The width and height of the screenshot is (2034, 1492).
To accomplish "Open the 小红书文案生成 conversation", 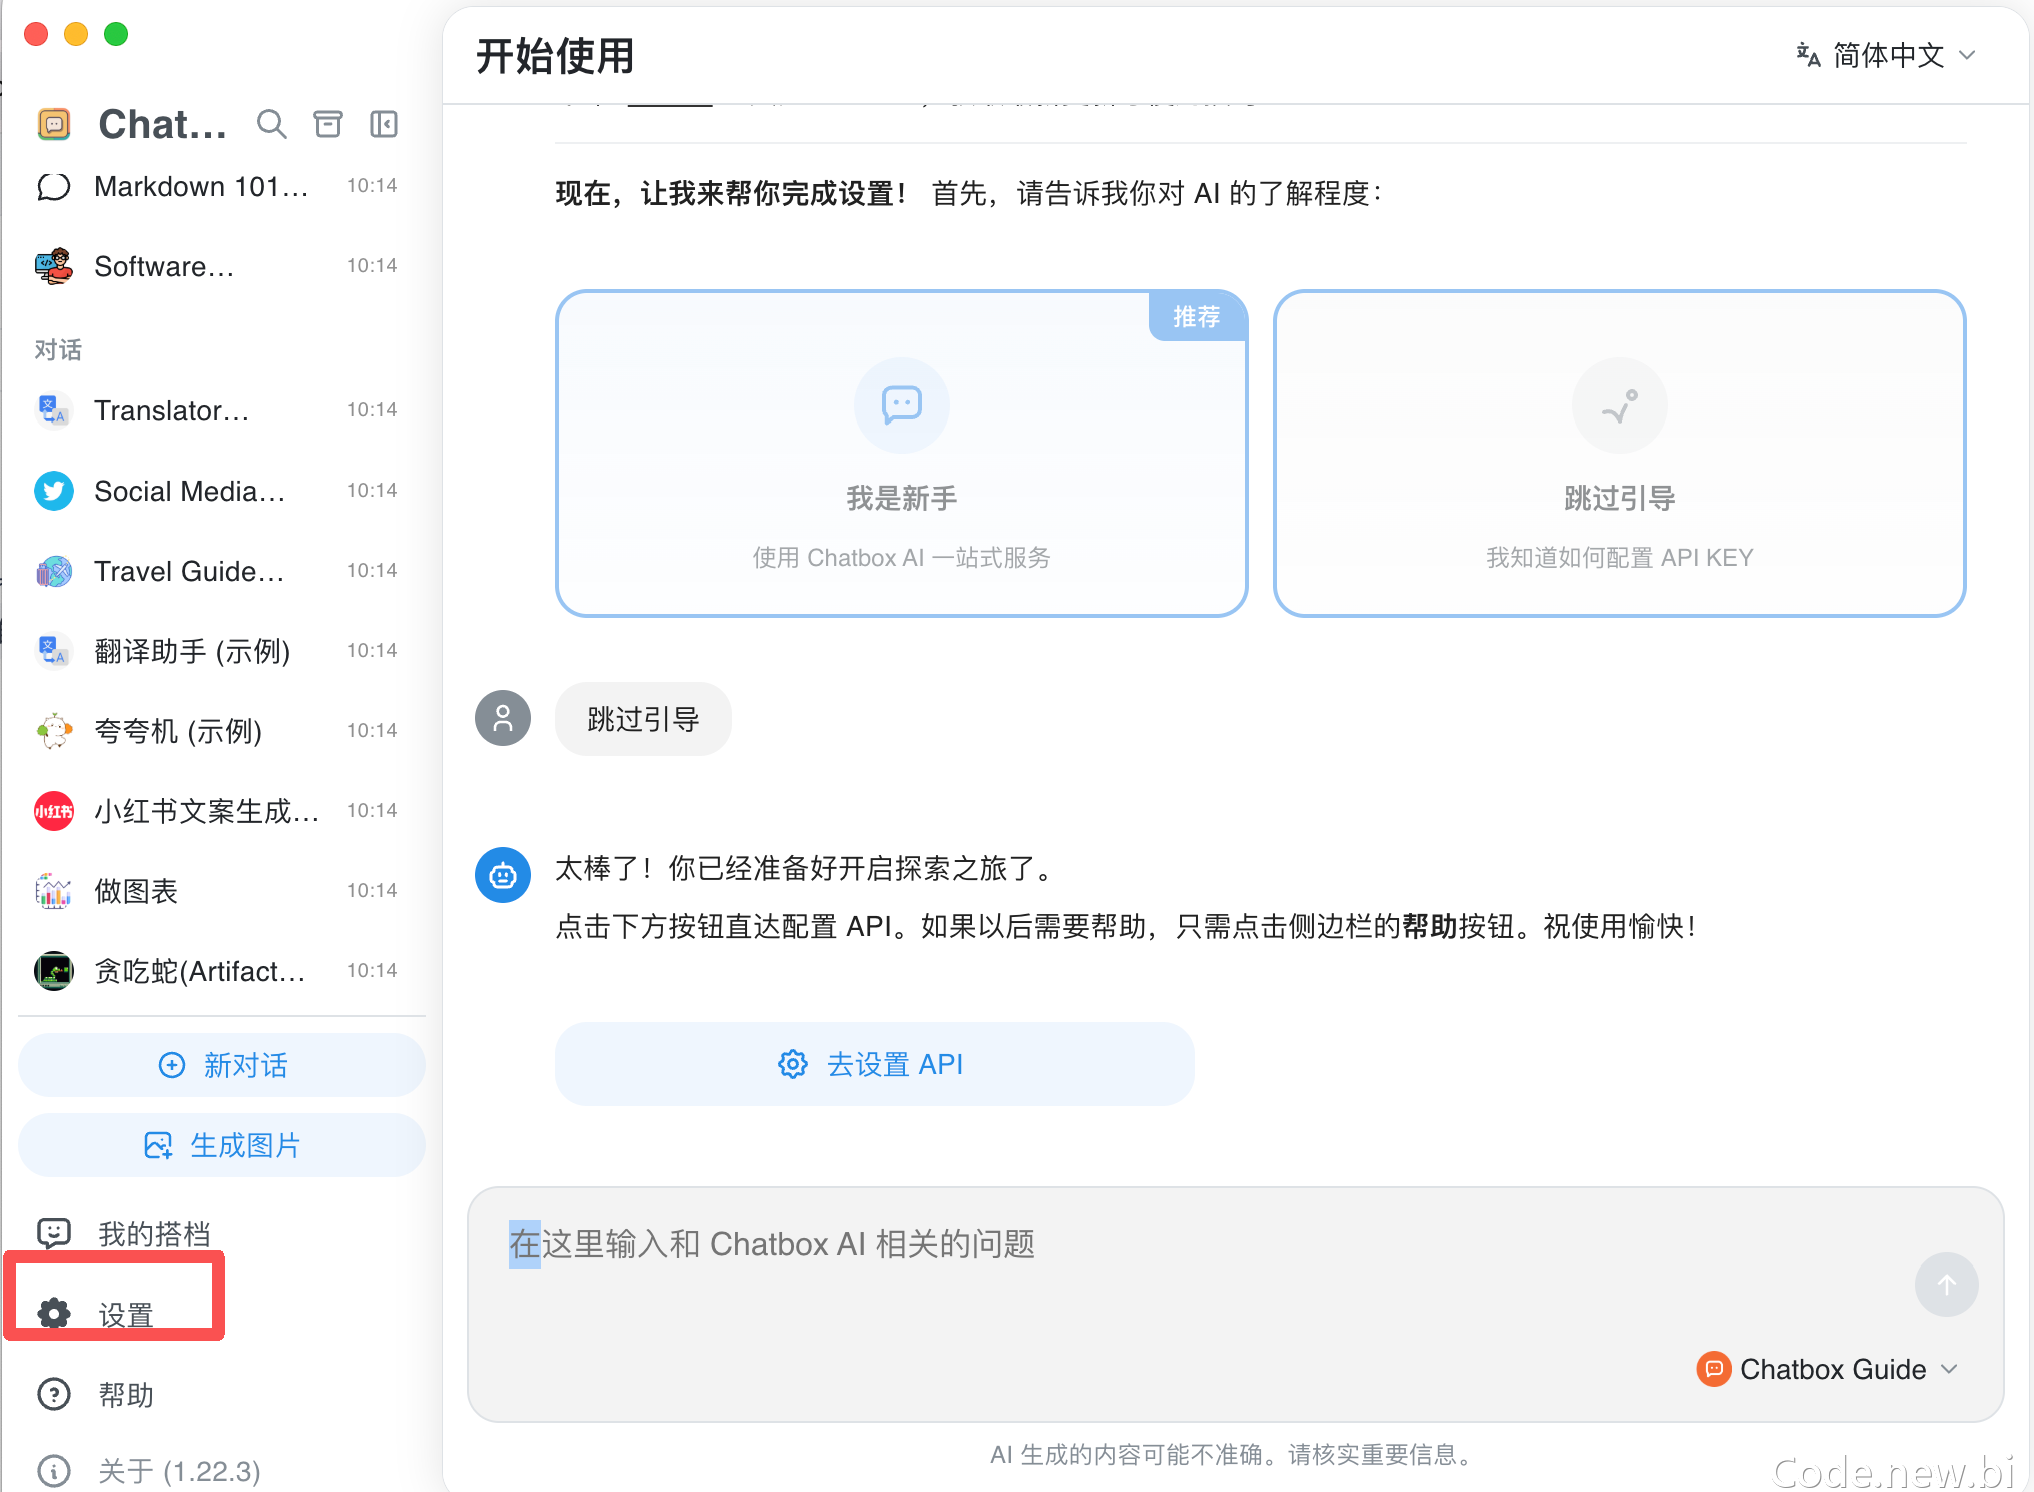I will 222,811.
